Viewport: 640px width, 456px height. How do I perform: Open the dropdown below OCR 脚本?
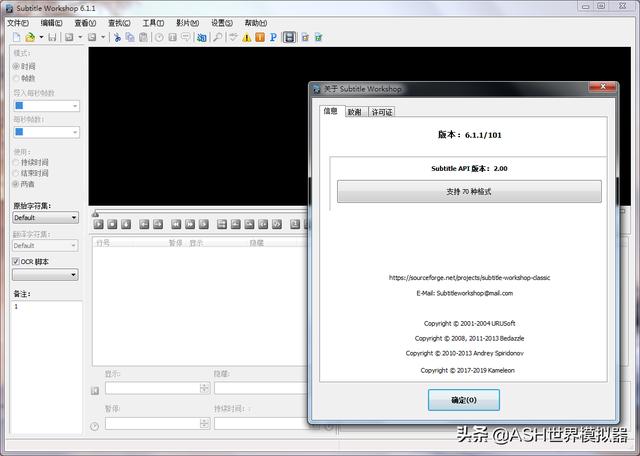pos(45,274)
